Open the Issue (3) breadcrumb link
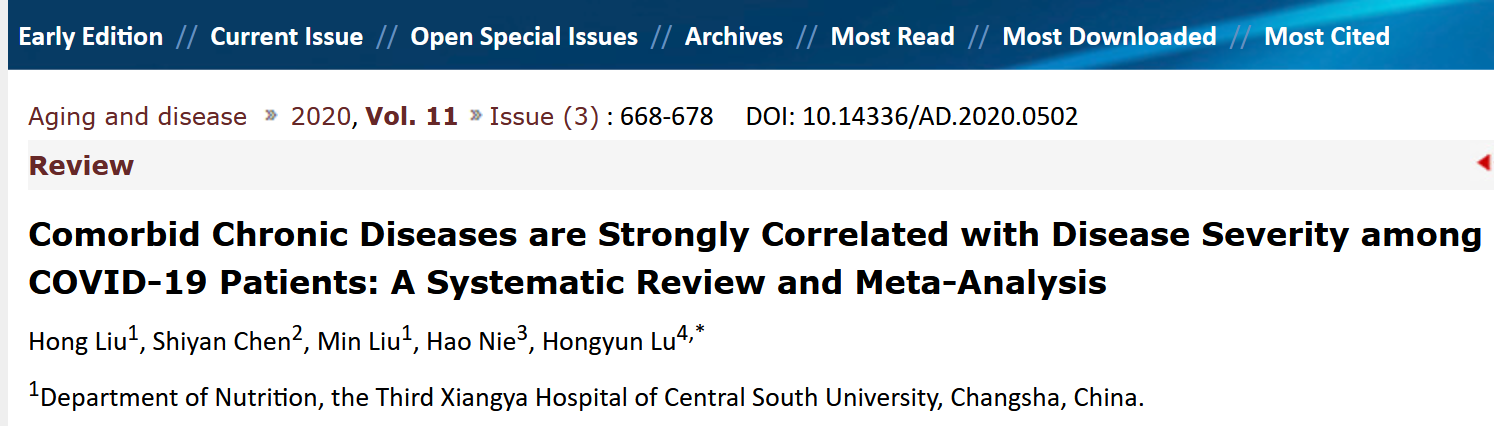Screen dimensions: 1494x426 pyautogui.click(x=544, y=117)
